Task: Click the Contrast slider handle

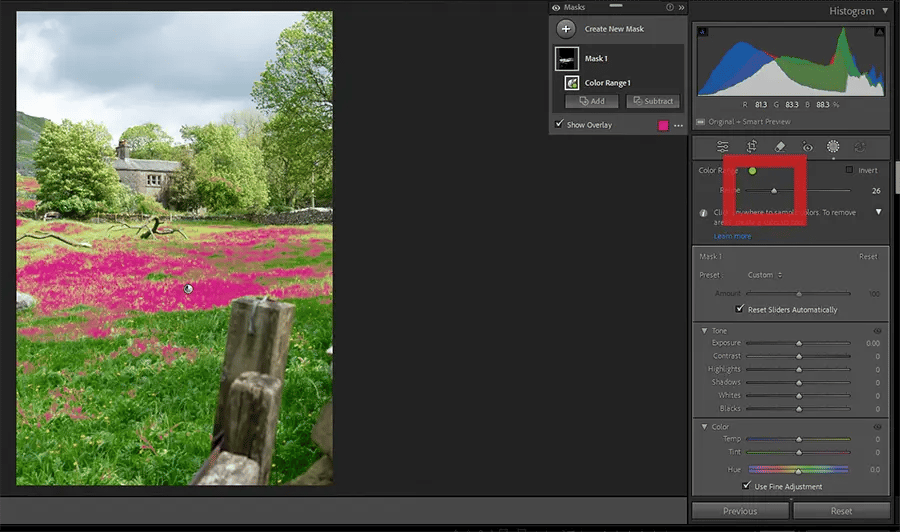Action: tap(799, 356)
